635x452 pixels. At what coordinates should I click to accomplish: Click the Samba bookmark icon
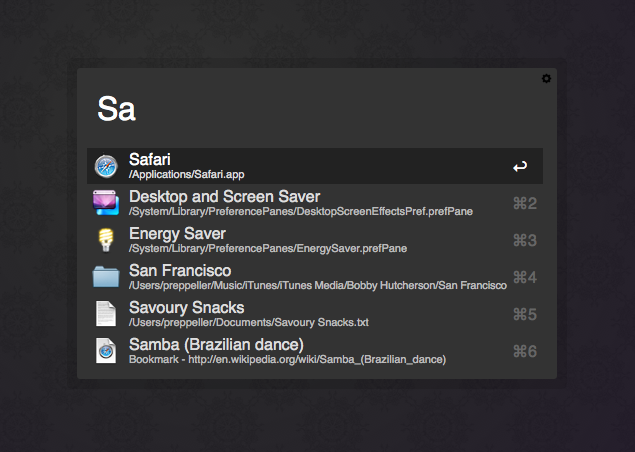click(x=106, y=351)
